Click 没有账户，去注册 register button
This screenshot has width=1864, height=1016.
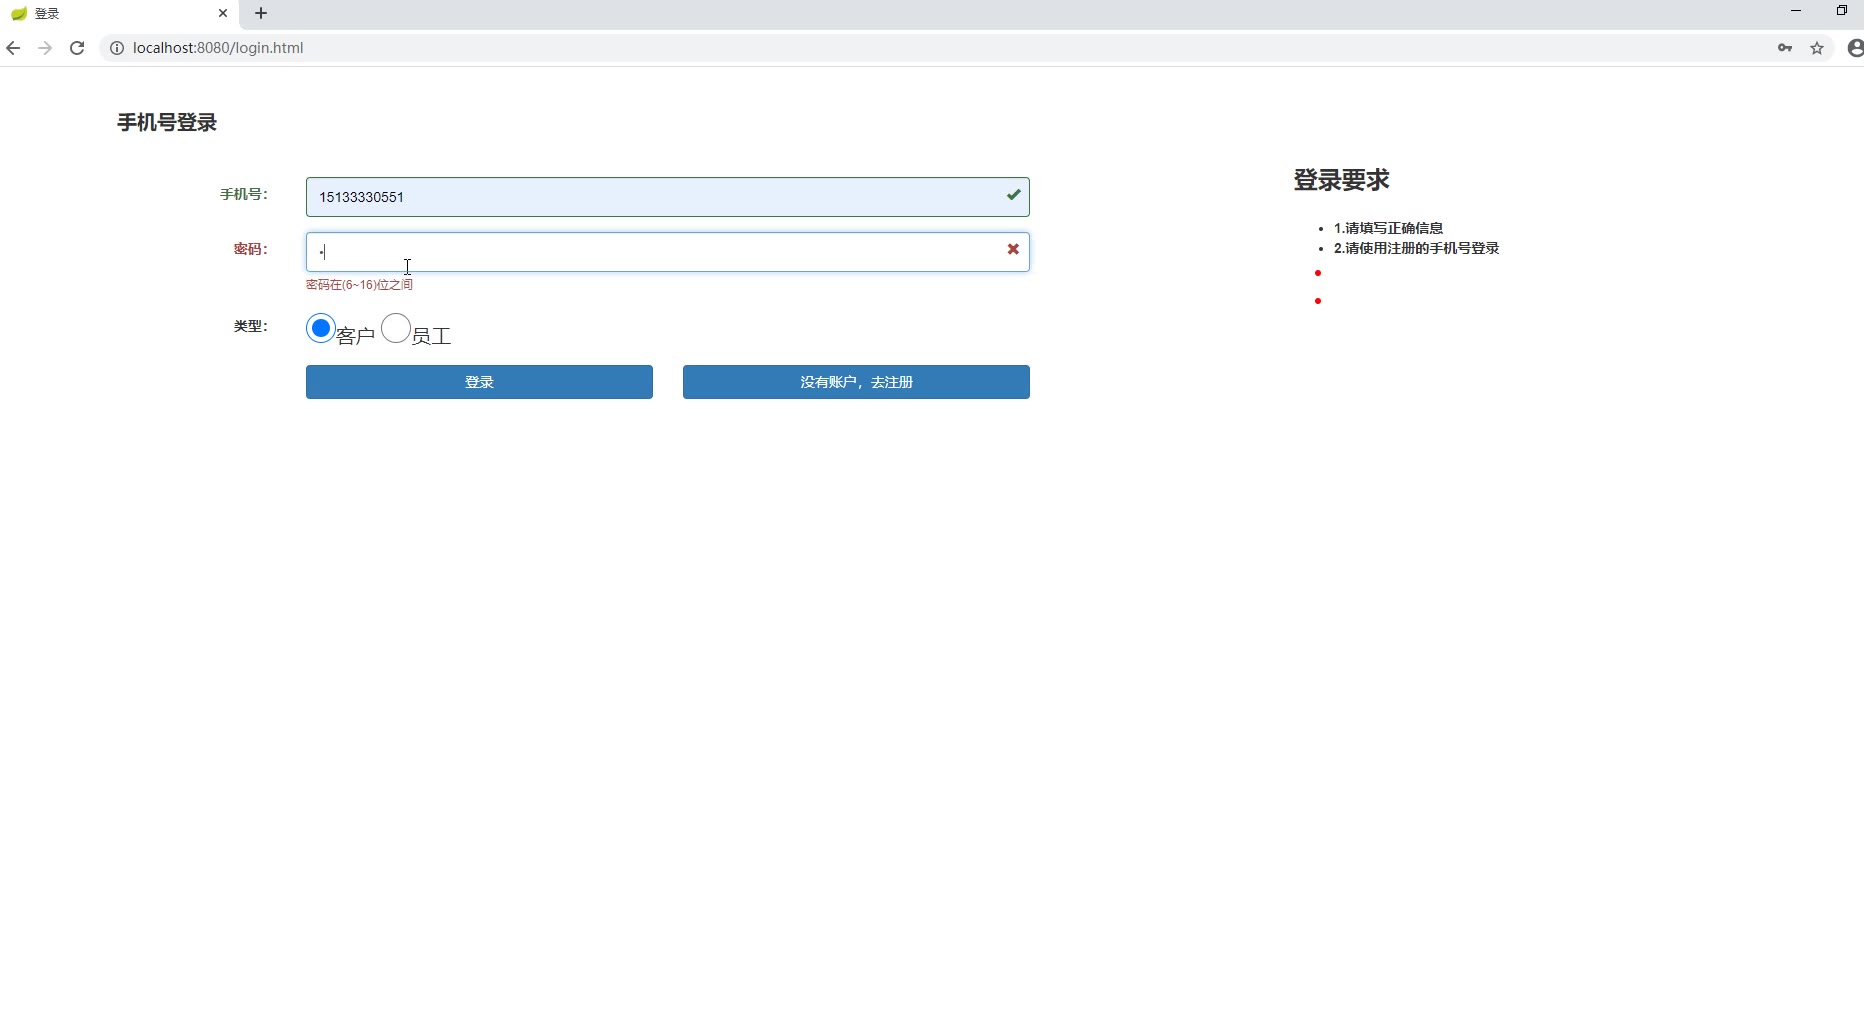click(856, 382)
